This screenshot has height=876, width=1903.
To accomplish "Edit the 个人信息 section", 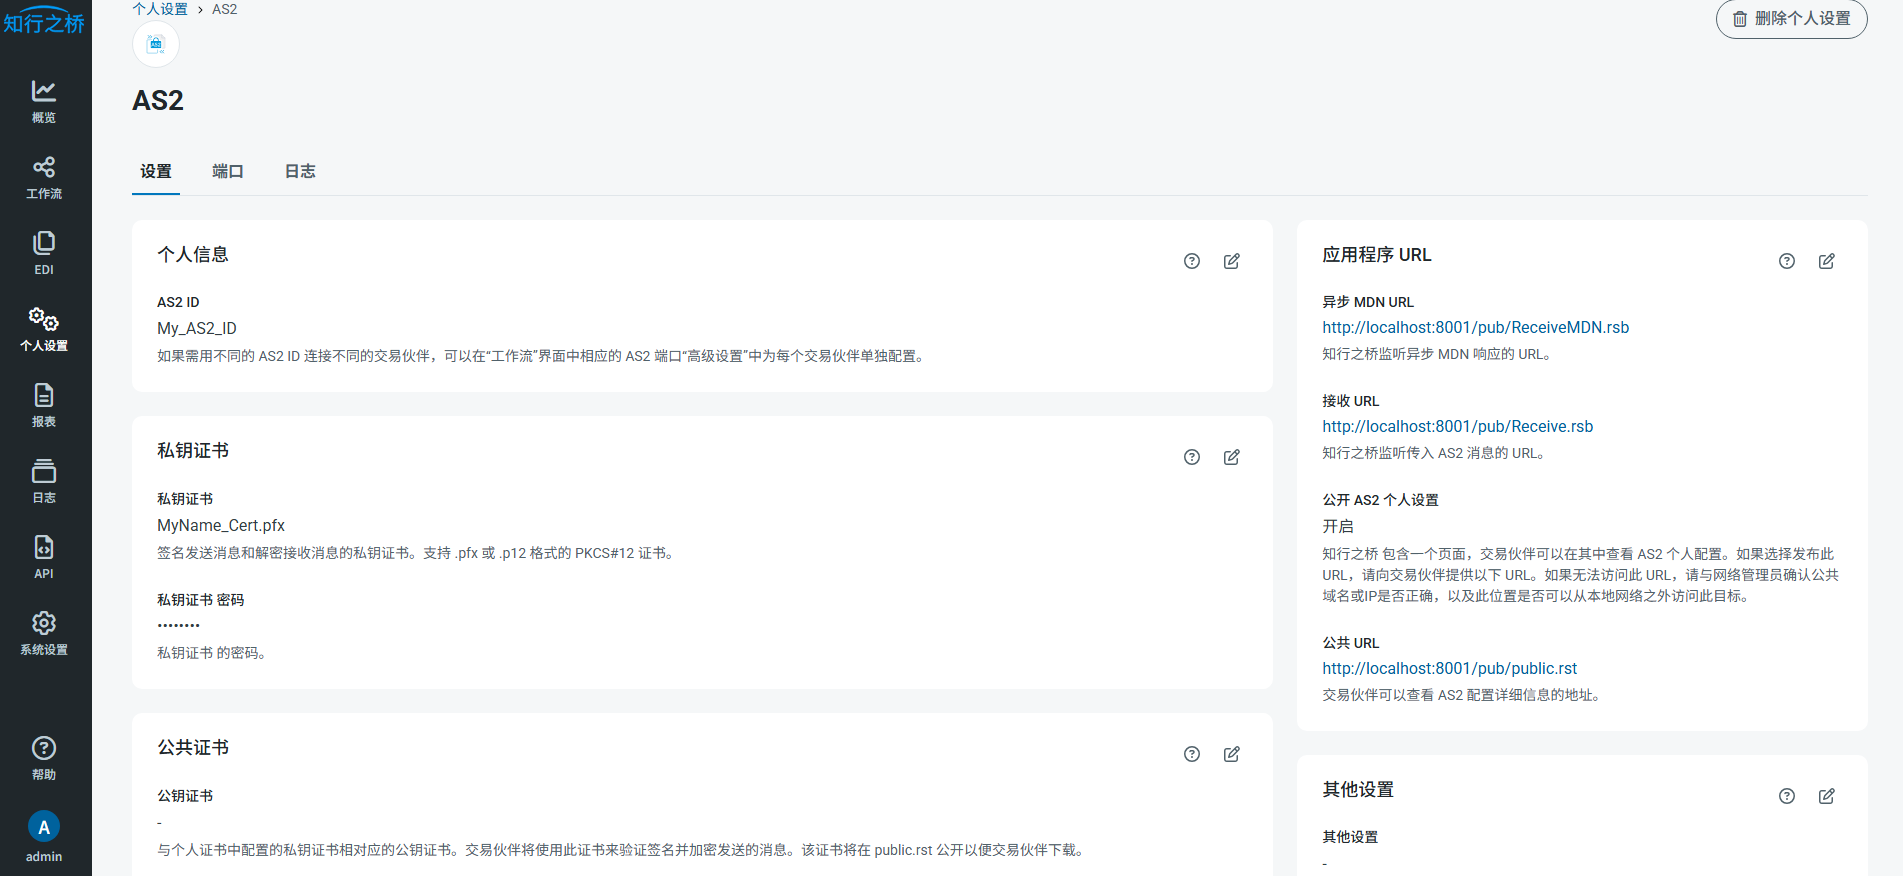I will click(1231, 261).
